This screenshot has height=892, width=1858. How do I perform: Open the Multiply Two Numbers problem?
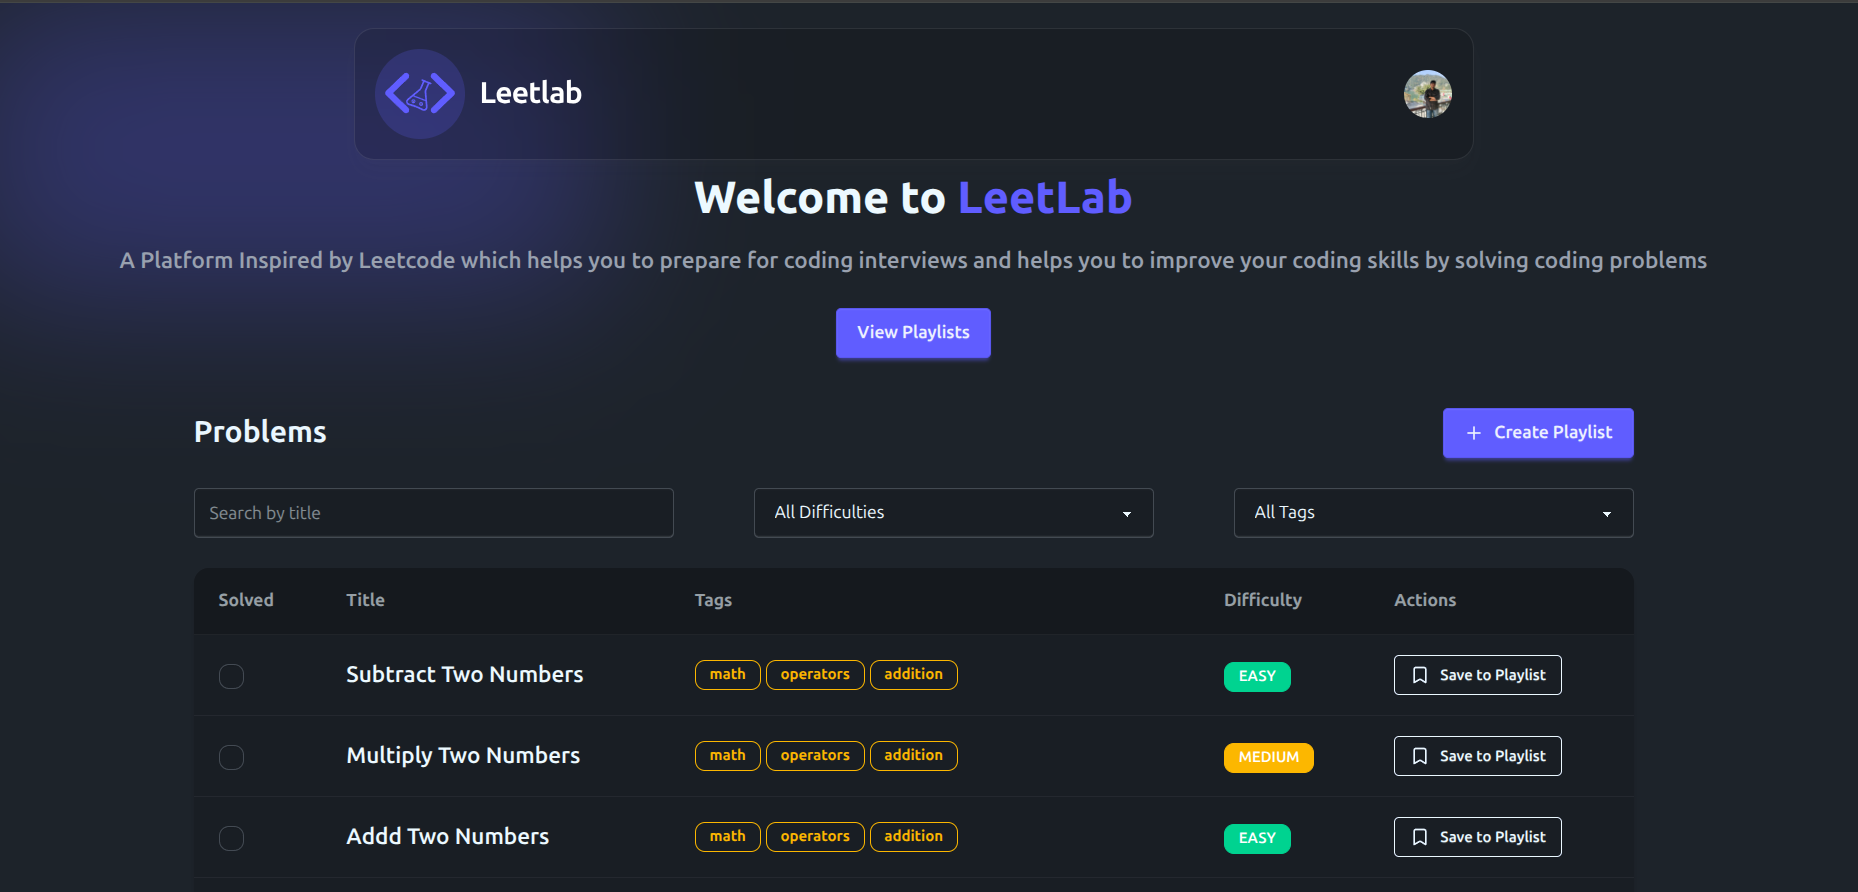(463, 756)
